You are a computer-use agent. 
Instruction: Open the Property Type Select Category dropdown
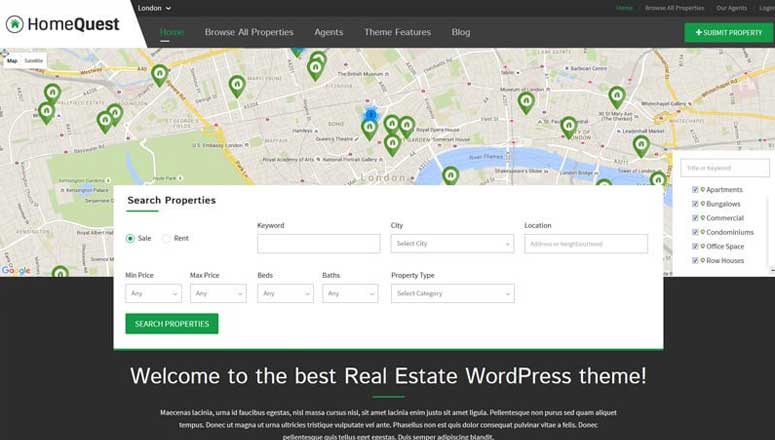pyautogui.click(x=452, y=293)
